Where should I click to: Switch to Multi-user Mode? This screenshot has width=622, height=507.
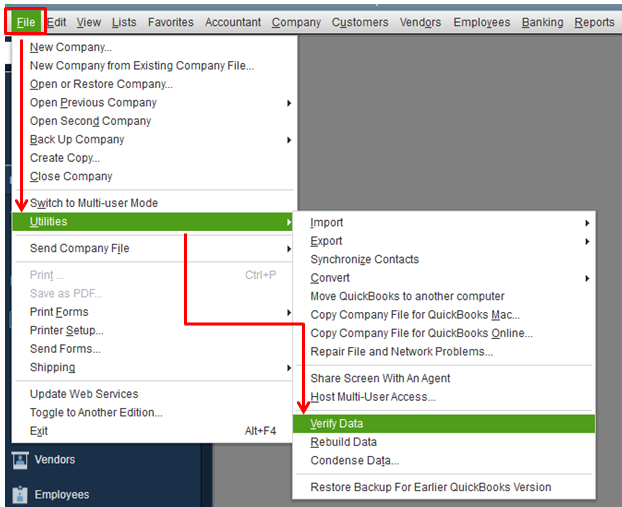pyautogui.click(x=155, y=203)
